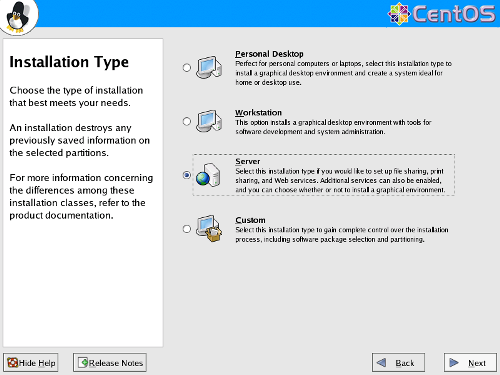Screen dimensions: 500x375
Task: Hide the help panel
Action: tap(31, 362)
